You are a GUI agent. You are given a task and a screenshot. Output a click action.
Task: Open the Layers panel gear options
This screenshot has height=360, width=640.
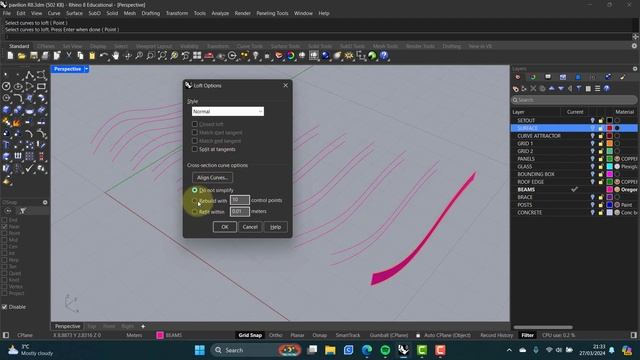635,69
